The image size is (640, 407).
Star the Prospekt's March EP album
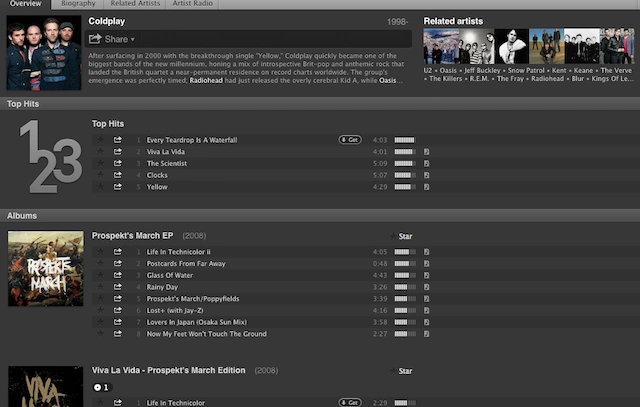[x=401, y=236]
